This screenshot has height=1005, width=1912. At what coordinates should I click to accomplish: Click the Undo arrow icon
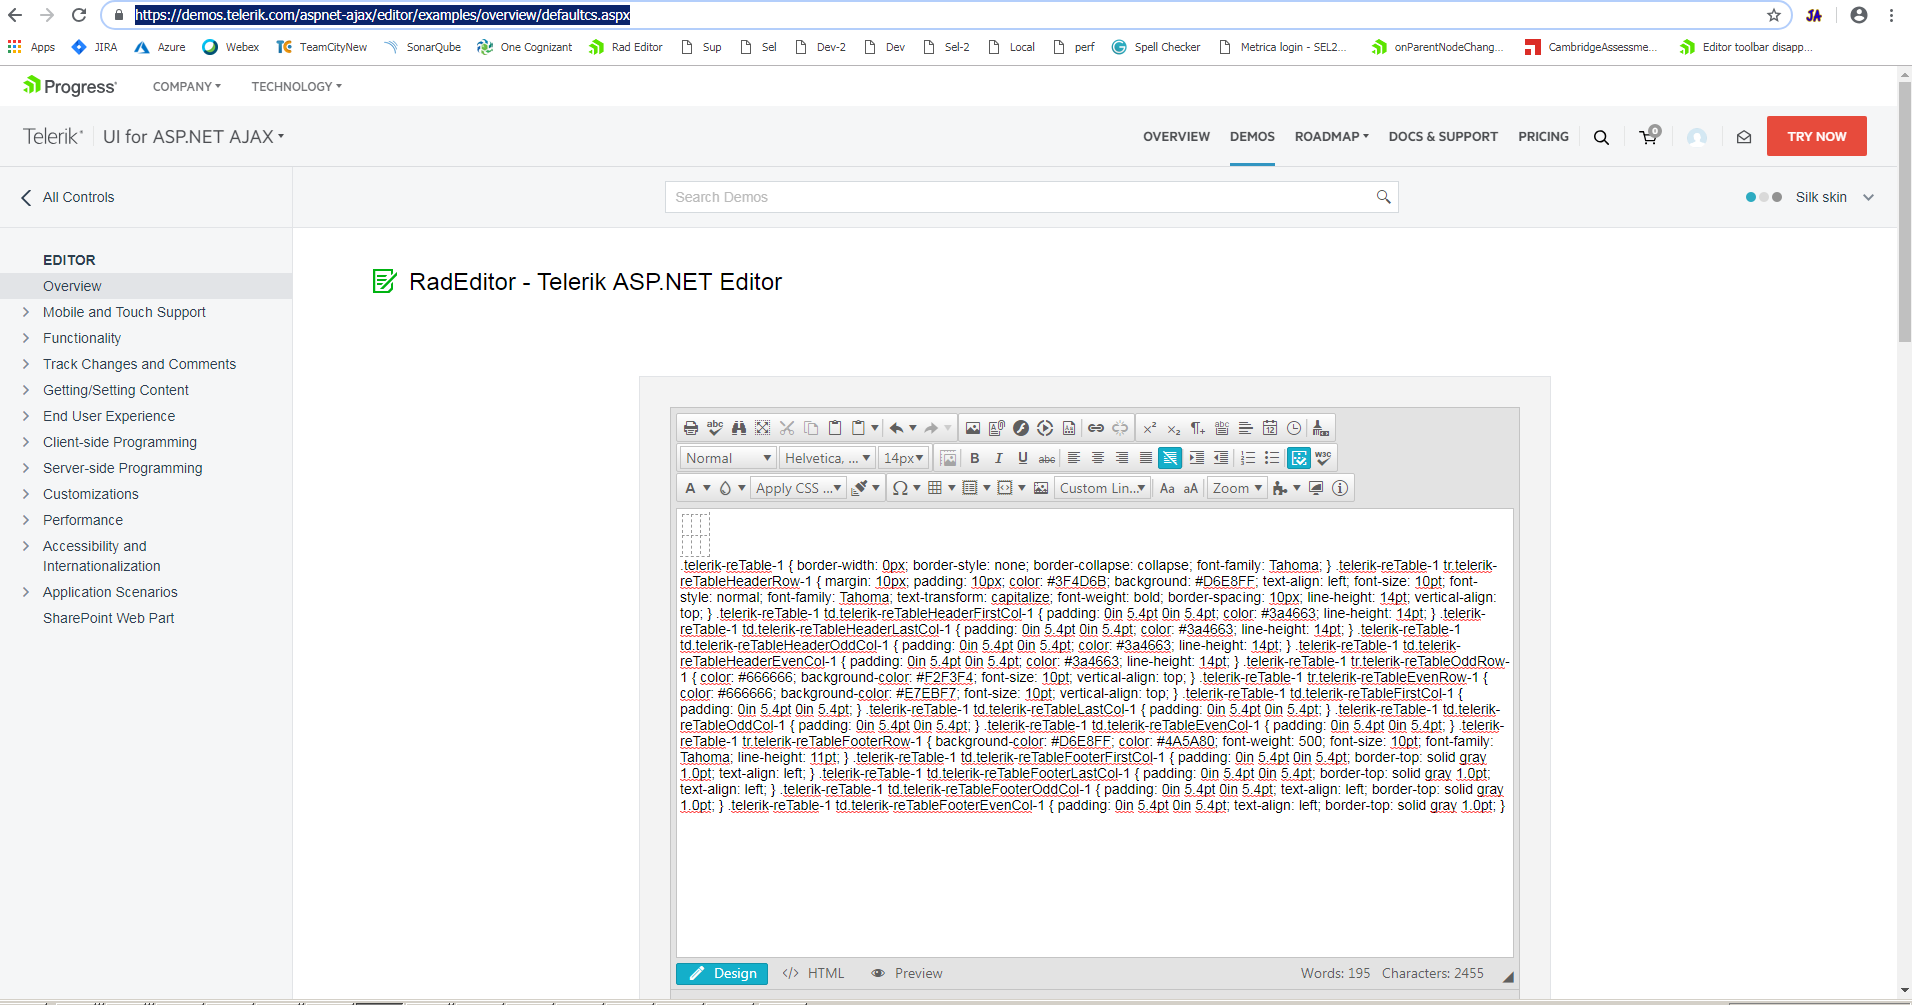pos(897,428)
